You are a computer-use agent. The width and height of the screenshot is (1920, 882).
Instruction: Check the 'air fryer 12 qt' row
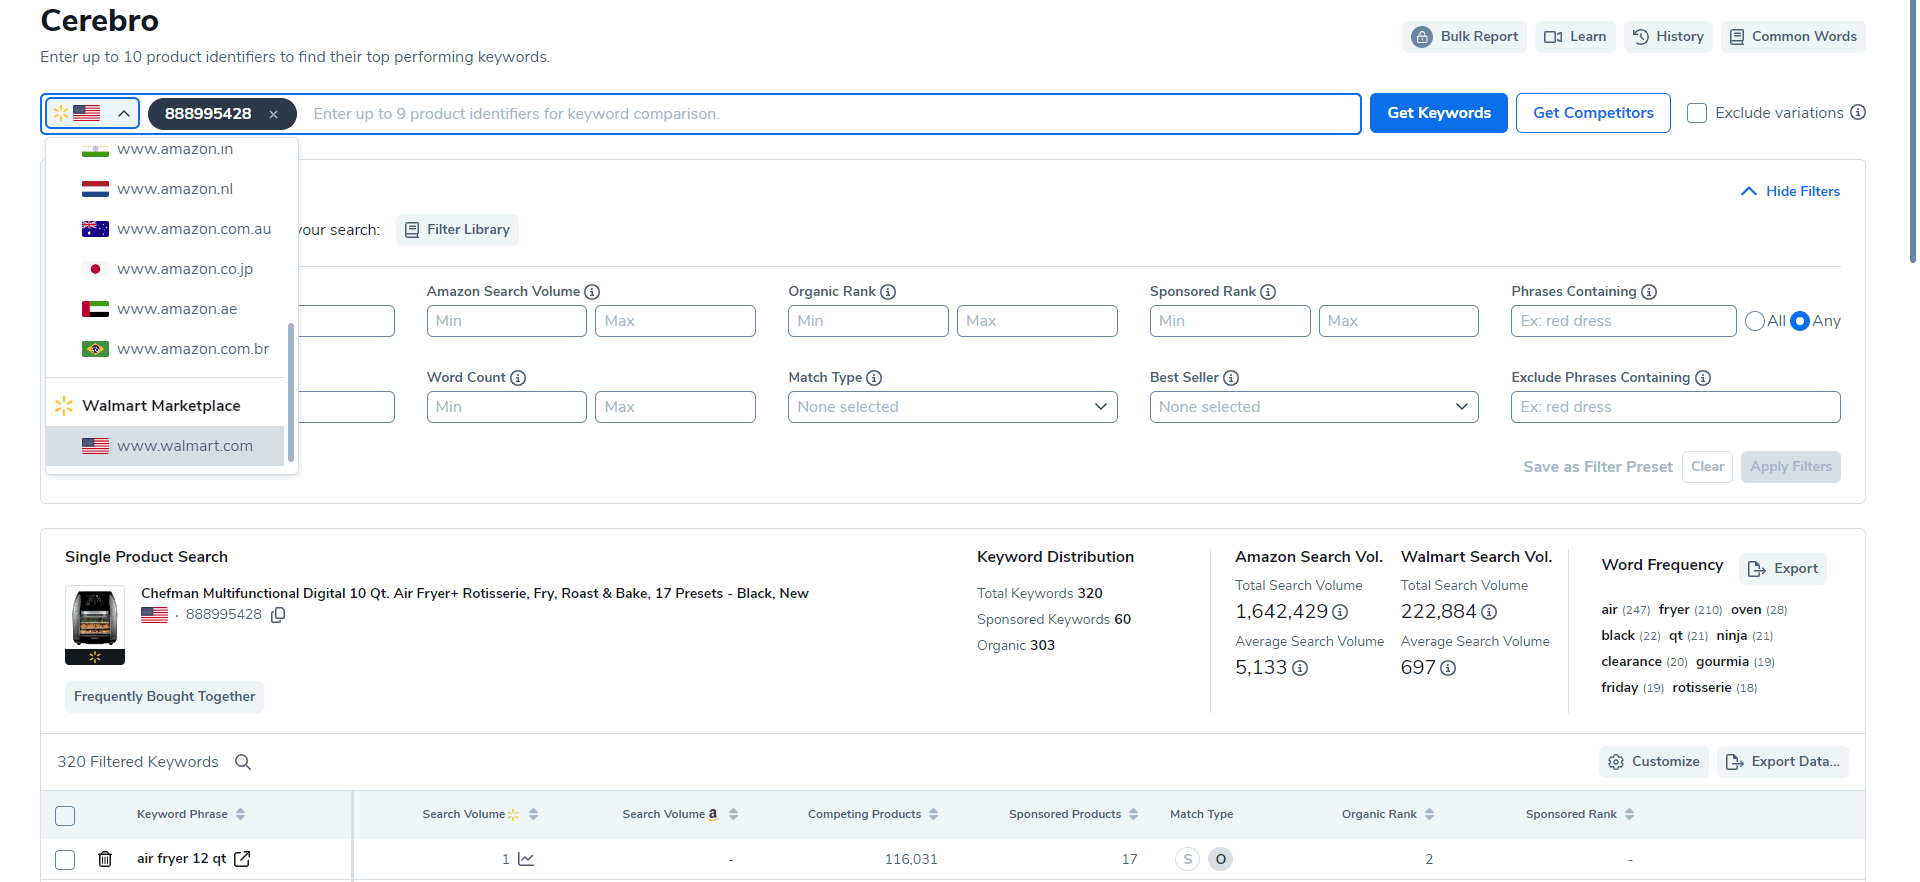tap(65, 860)
